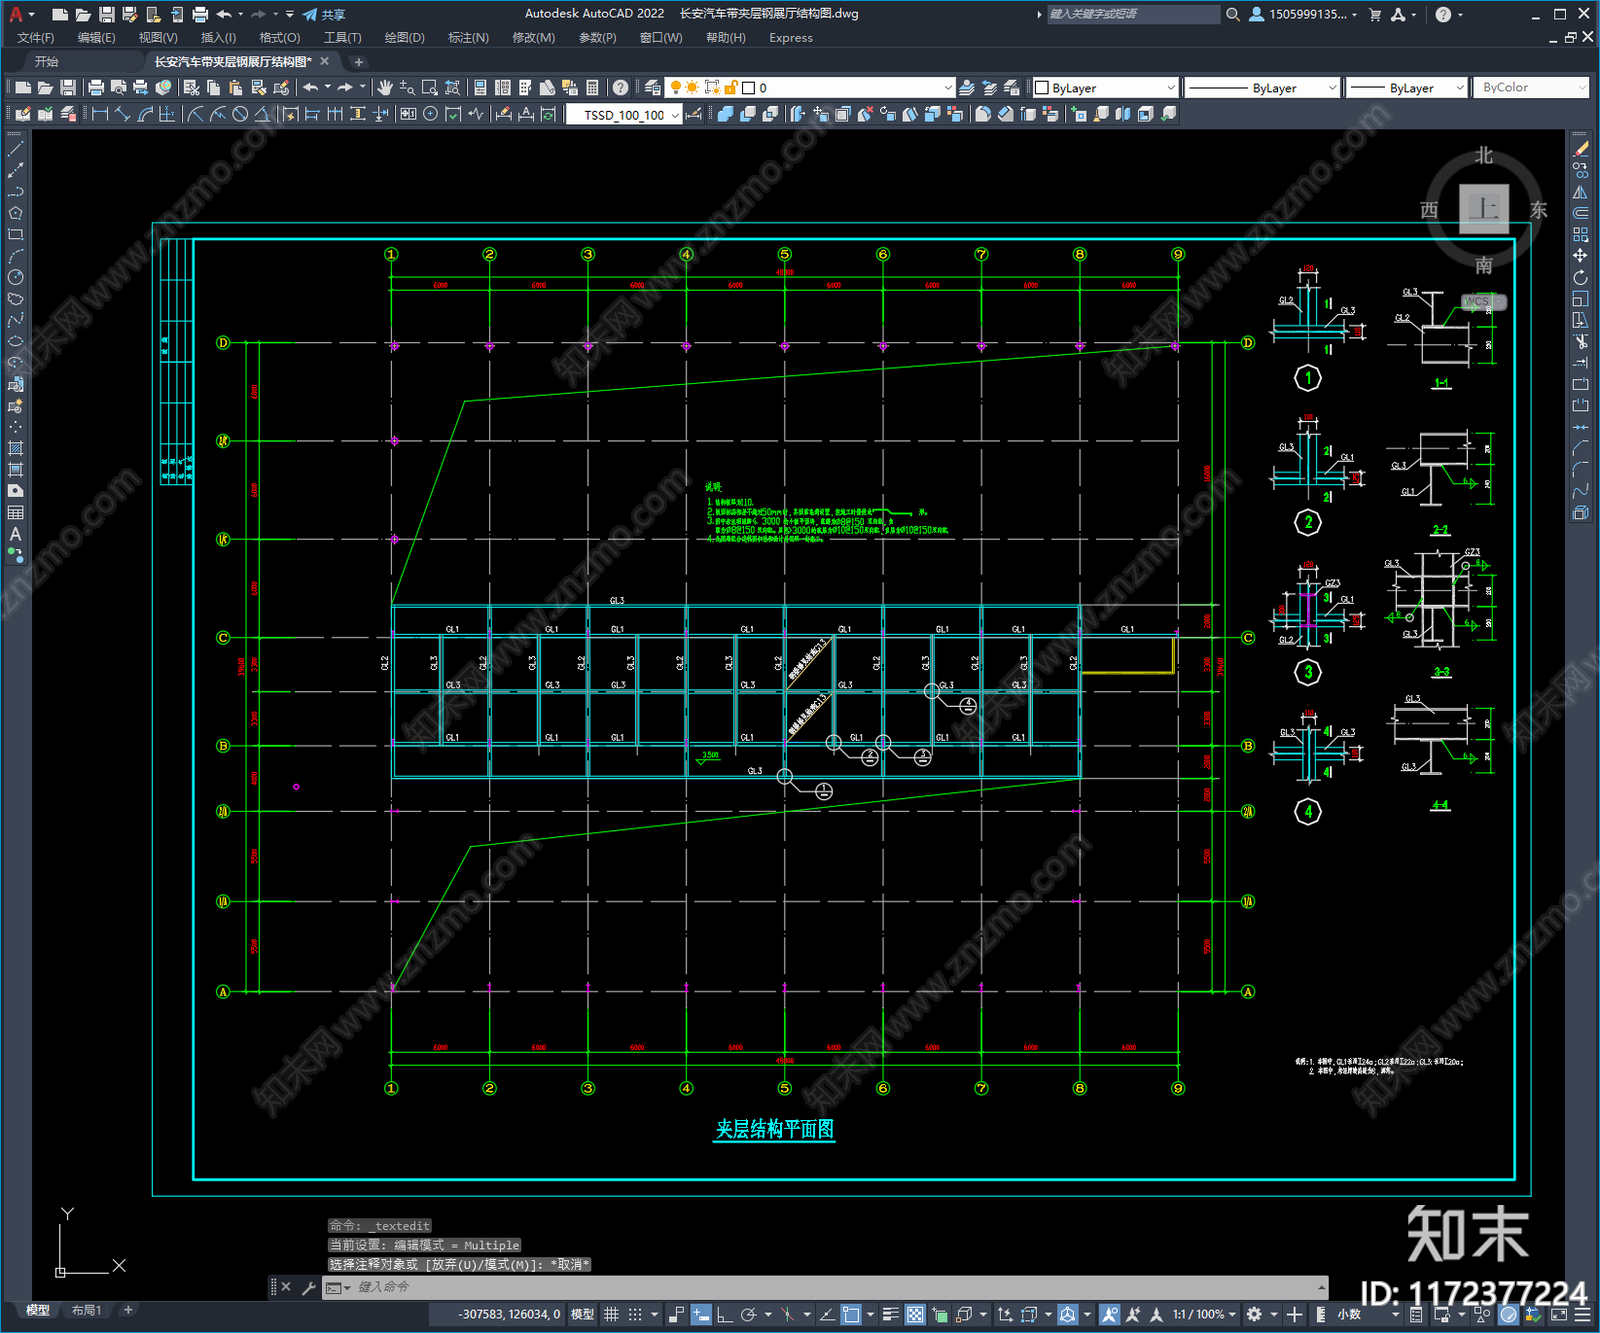The width and height of the screenshot is (1600, 1333).
Task: Select the Mirror tool in right toolbar
Action: point(1580,192)
